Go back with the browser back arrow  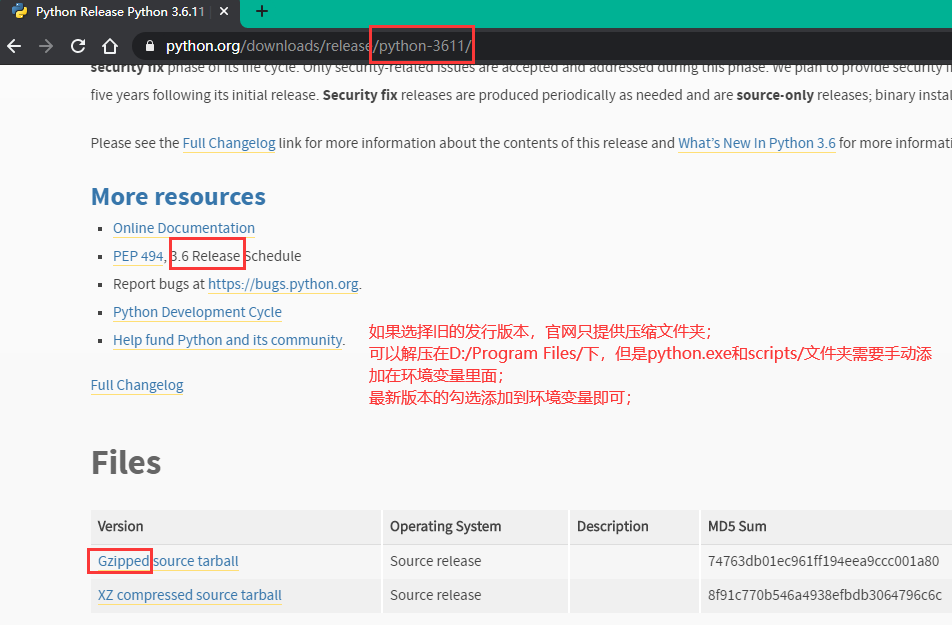coord(14,46)
